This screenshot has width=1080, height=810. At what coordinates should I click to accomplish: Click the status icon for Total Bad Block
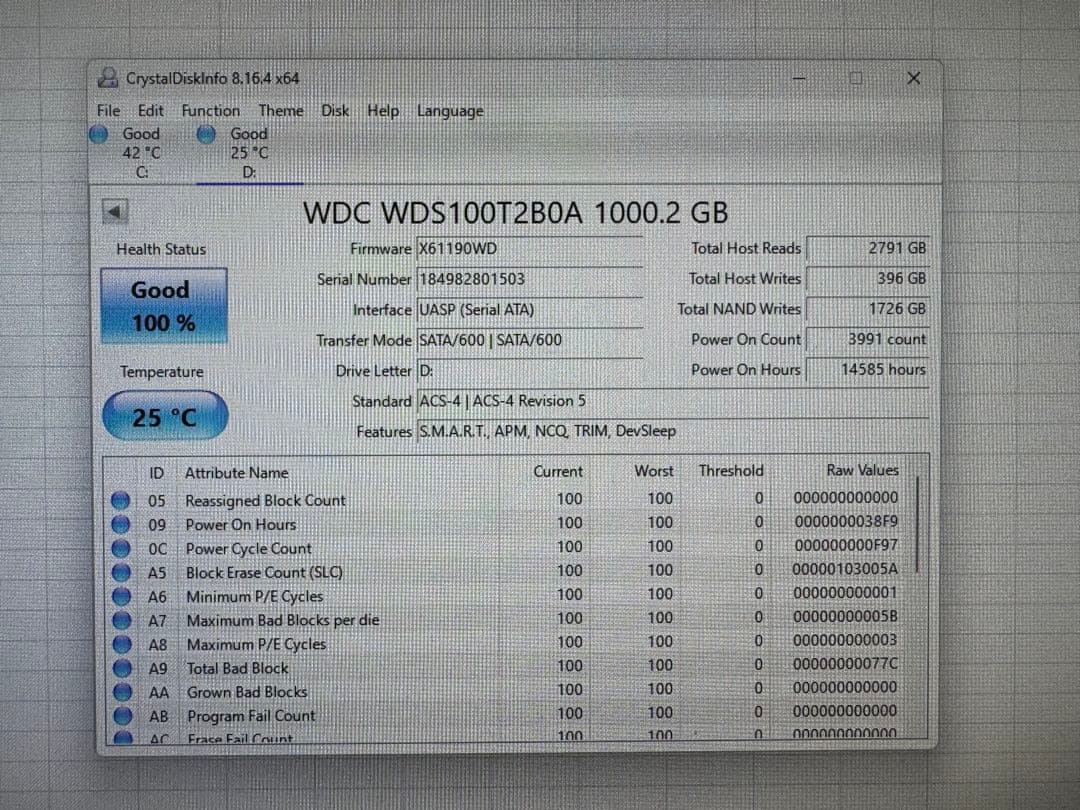click(123, 667)
